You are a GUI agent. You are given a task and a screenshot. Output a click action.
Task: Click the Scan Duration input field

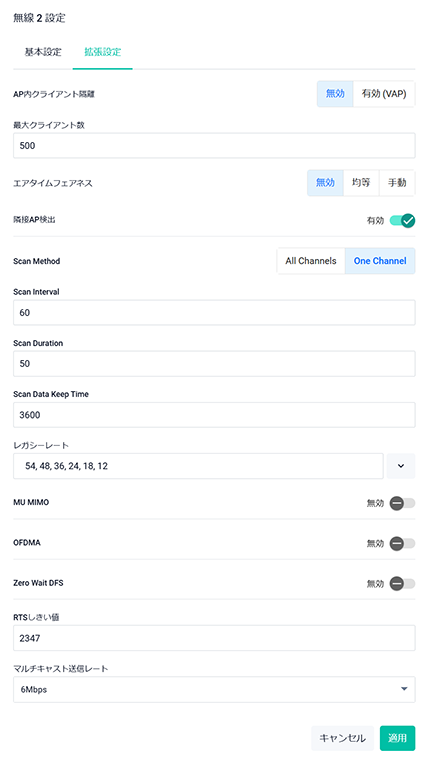[214, 364]
